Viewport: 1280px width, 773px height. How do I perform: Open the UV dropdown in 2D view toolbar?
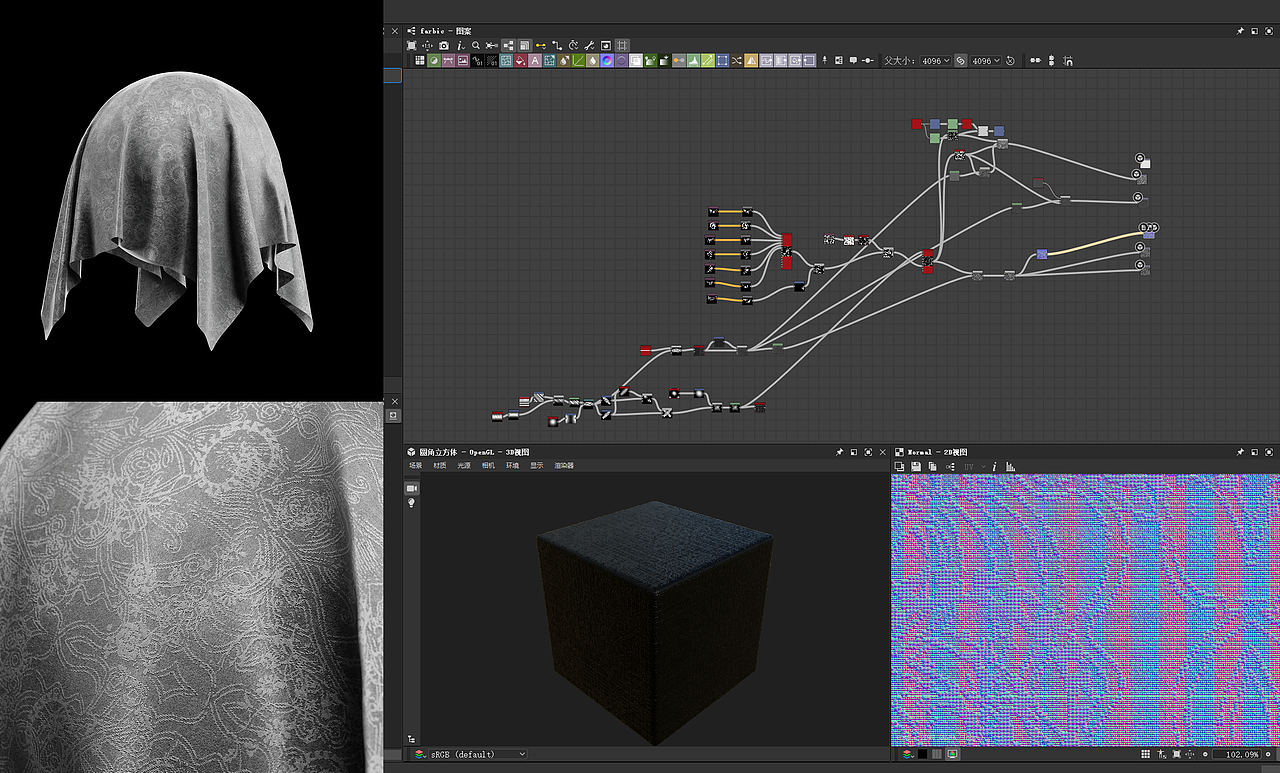tap(974, 467)
